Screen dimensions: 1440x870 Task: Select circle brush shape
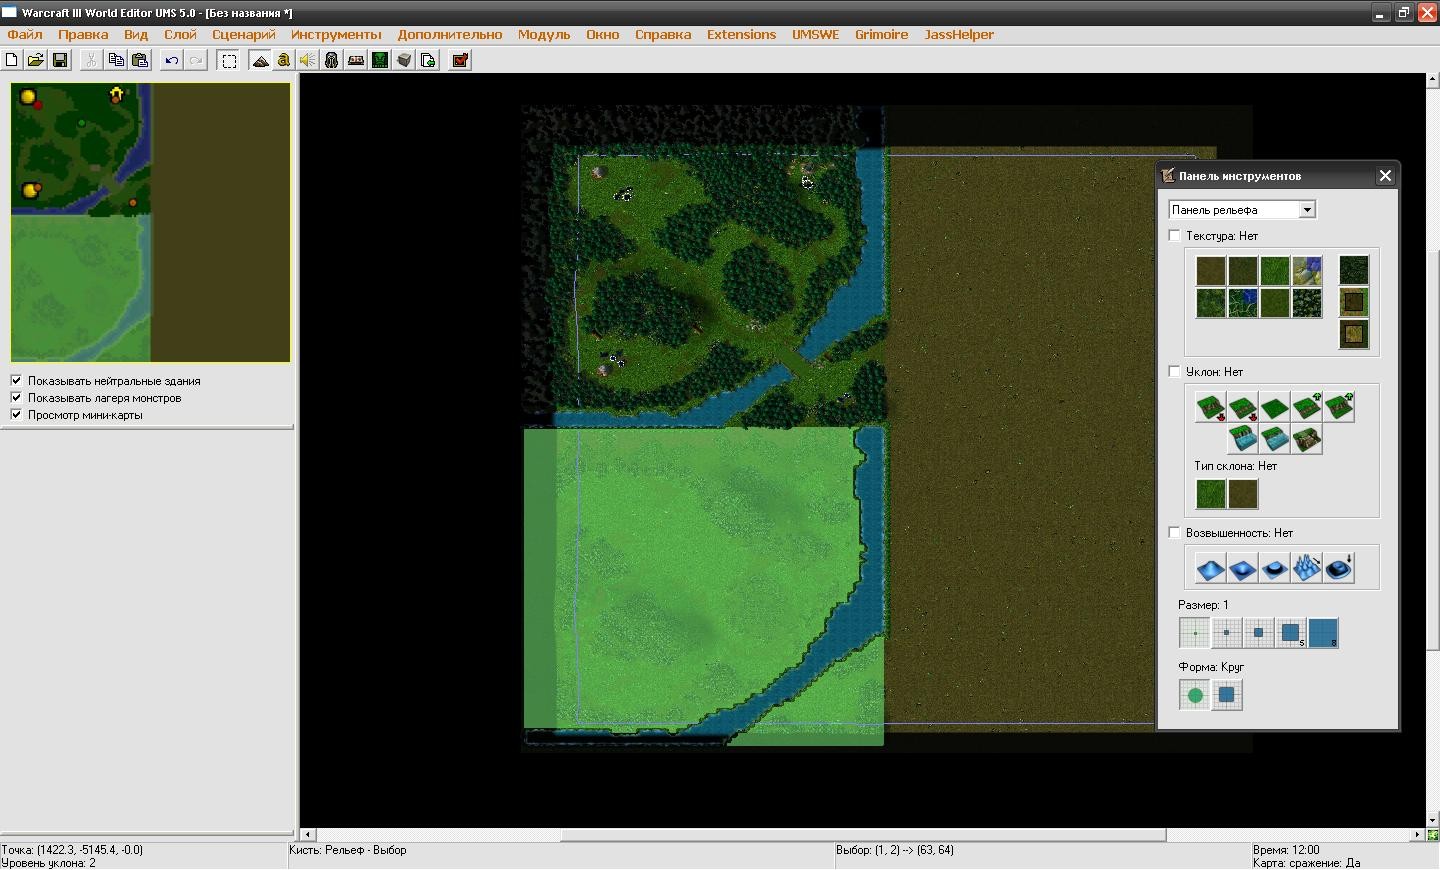pyautogui.click(x=1195, y=695)
